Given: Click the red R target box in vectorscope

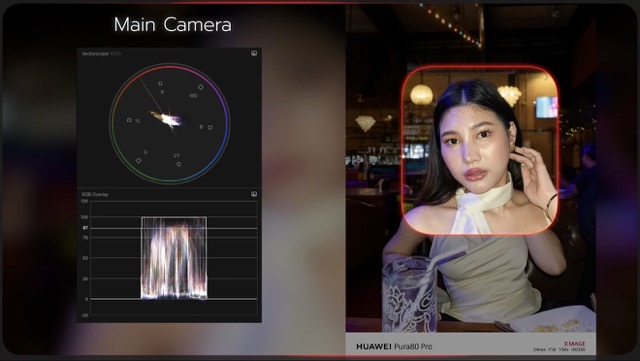Looking at the screenshot, I should (x=160, y=83).
